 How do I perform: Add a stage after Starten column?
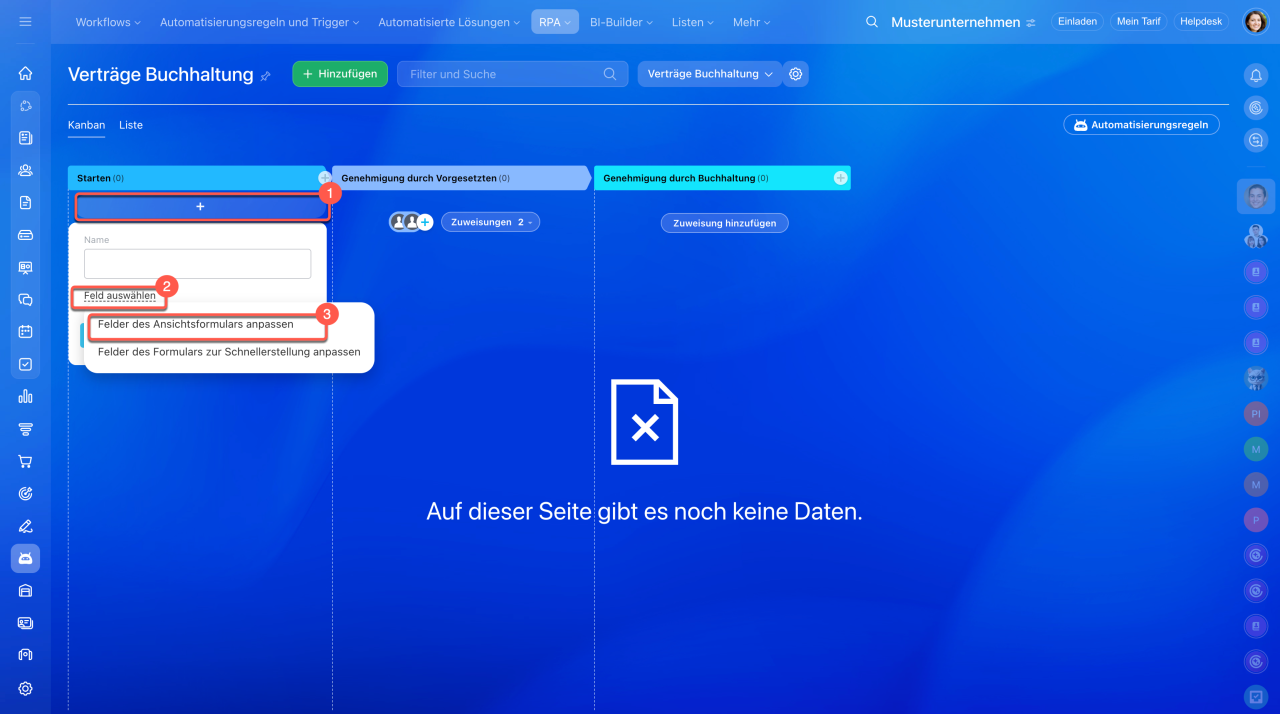click(x=324, y=178)
